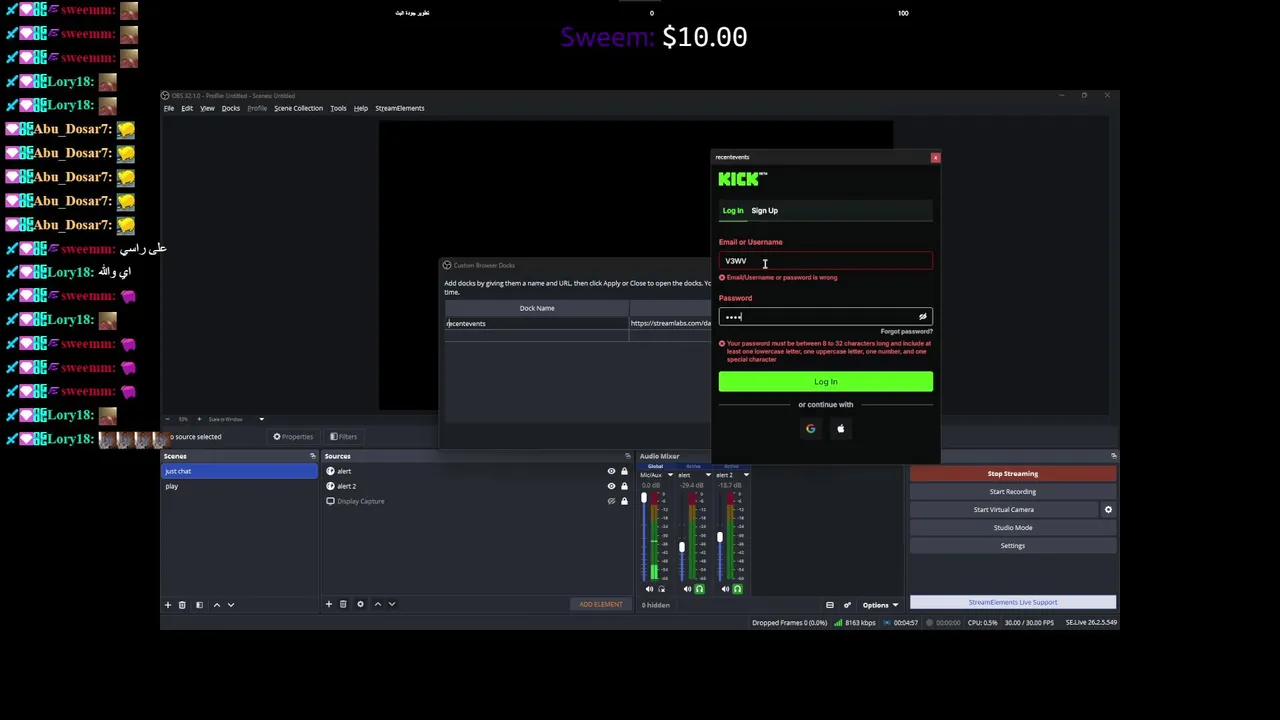Open alert channel dropdown arrow in mixer
The height and width of the screenshot is (720, 1280).
pos(708,475)
